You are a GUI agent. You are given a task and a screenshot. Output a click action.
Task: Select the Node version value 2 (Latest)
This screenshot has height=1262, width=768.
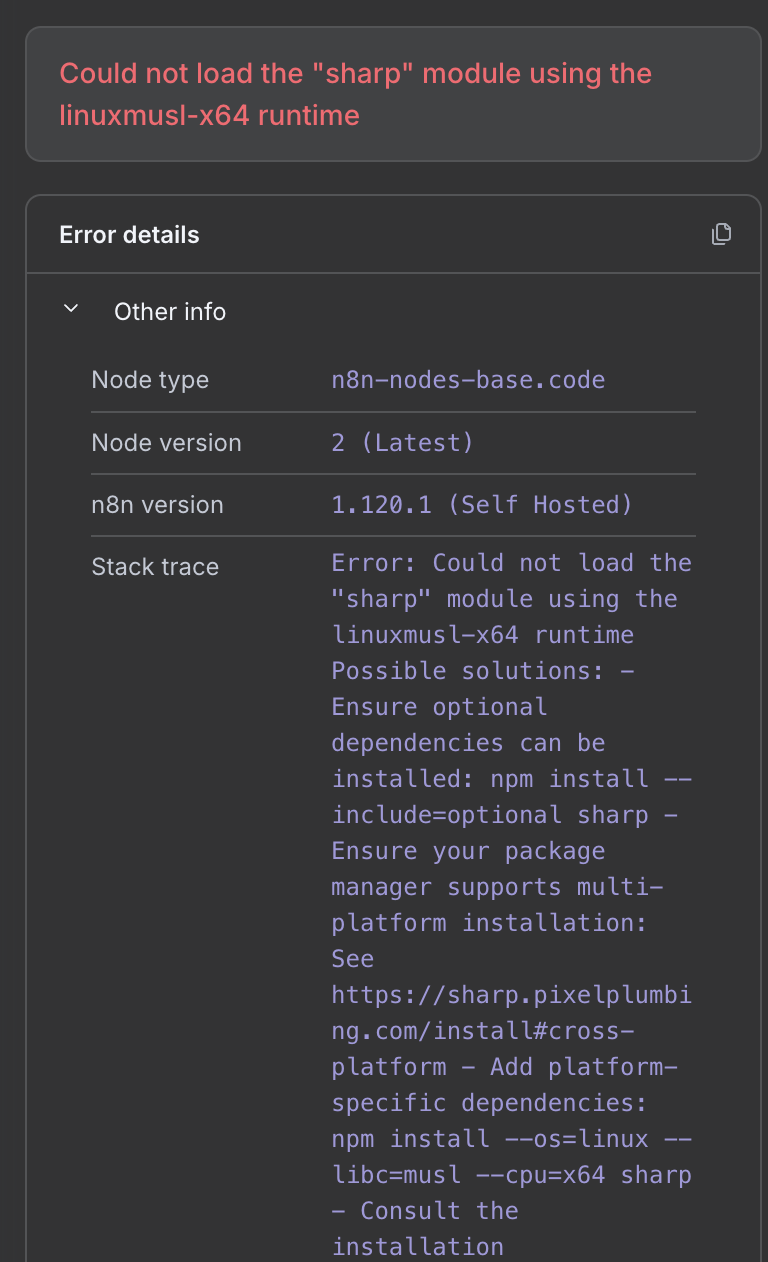click(402, 442)
